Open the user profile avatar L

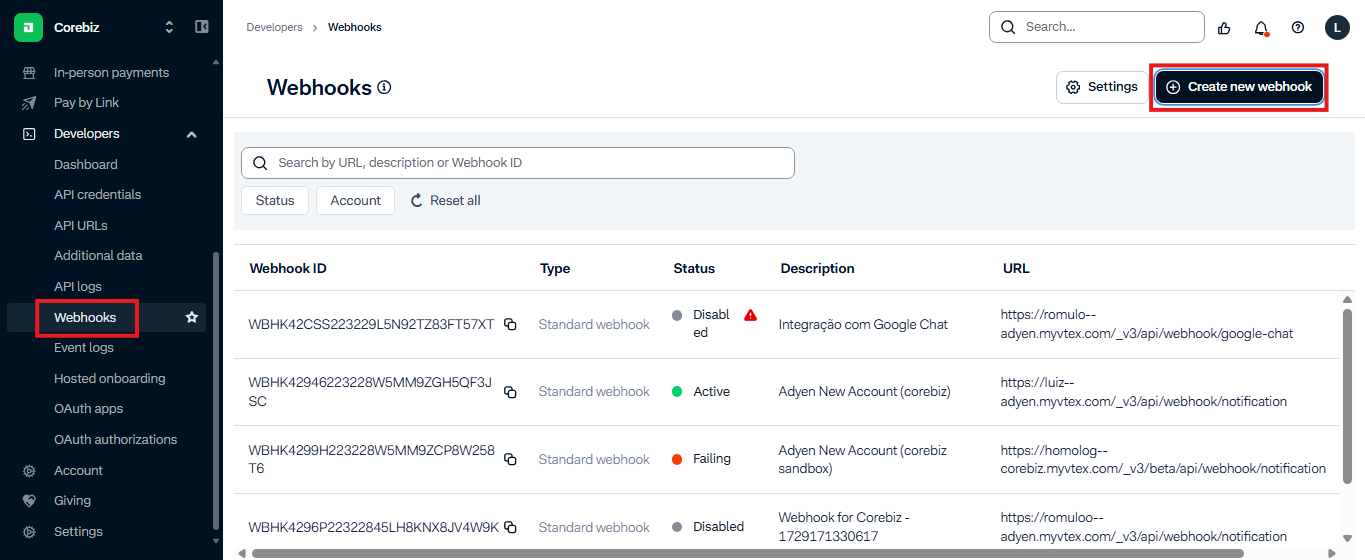(1337, 27)
